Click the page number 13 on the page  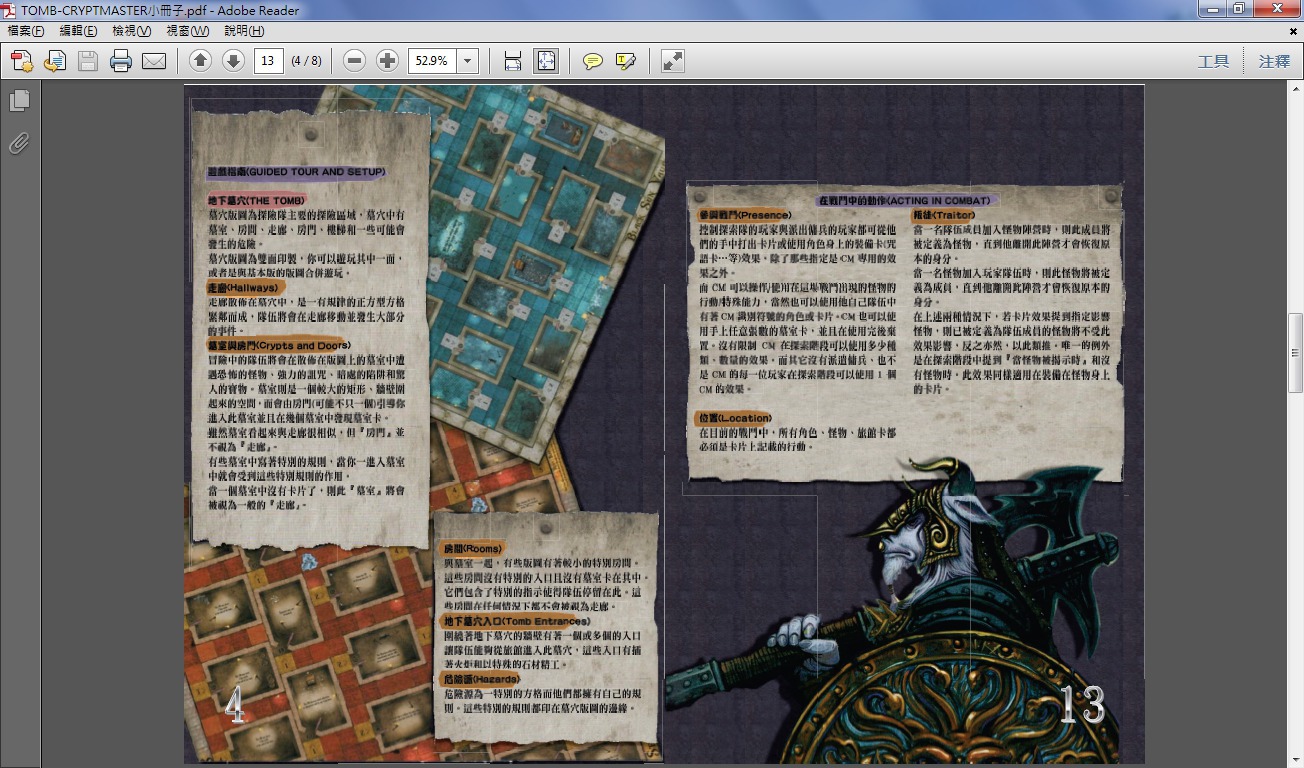click(1082, 705)
